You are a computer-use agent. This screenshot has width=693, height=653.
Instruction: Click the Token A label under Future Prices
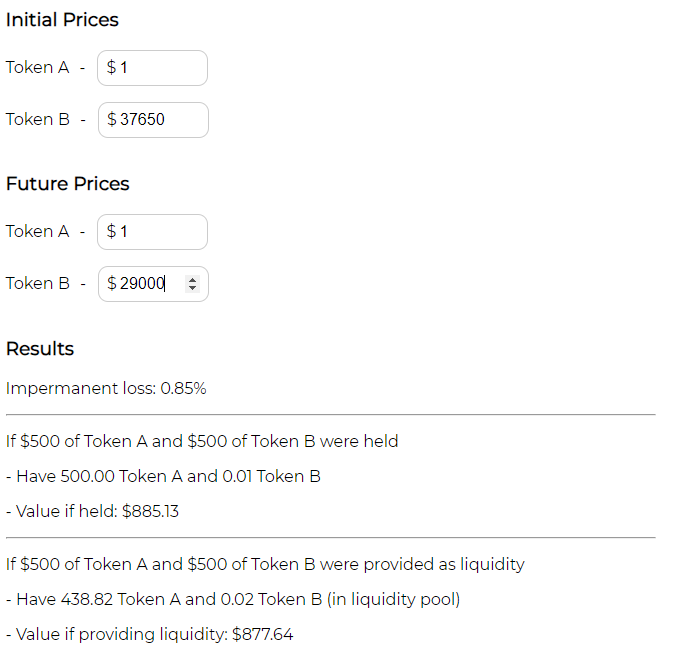(x=38, y=232)
